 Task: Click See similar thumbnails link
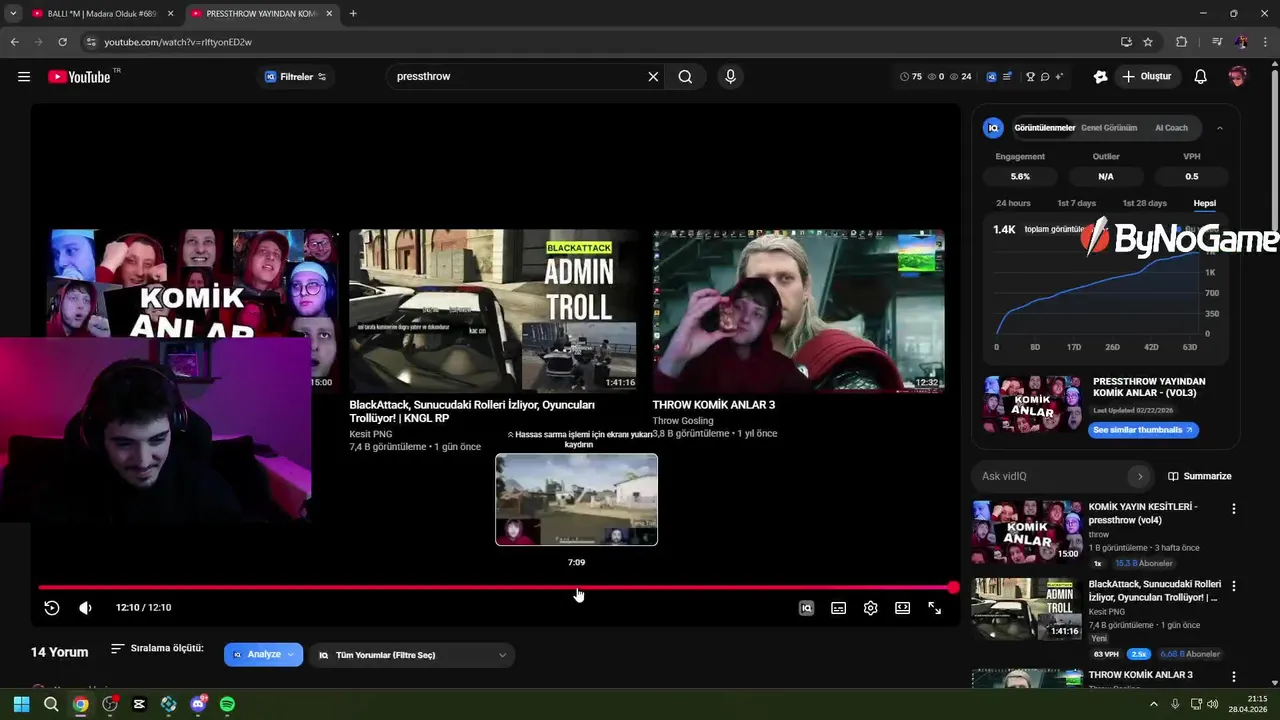pyautogui.click(x=1143, y=430)
